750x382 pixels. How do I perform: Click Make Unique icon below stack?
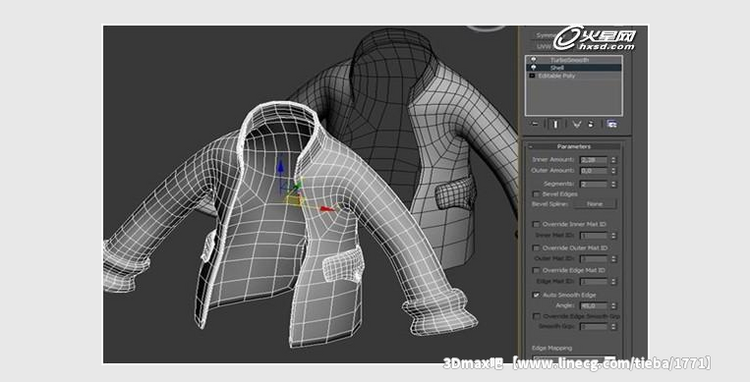577,124
